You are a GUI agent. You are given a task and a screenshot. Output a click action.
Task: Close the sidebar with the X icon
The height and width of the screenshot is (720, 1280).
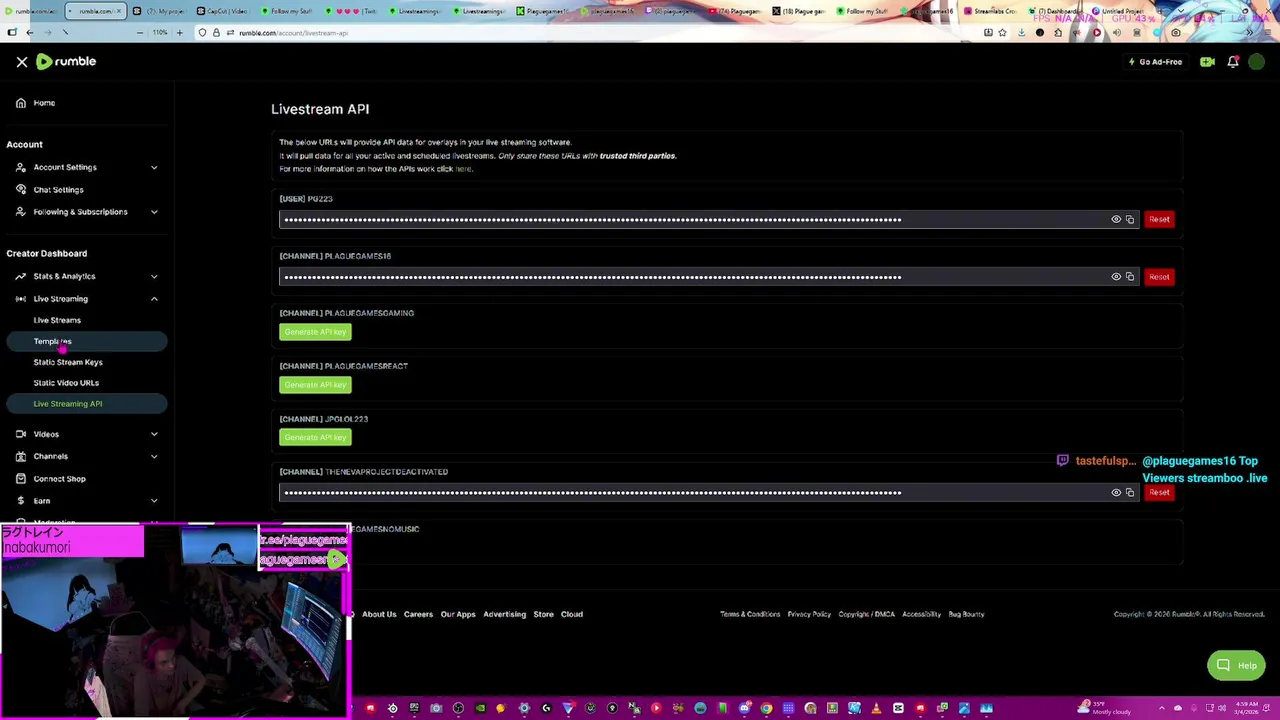(x=22, y=62)
